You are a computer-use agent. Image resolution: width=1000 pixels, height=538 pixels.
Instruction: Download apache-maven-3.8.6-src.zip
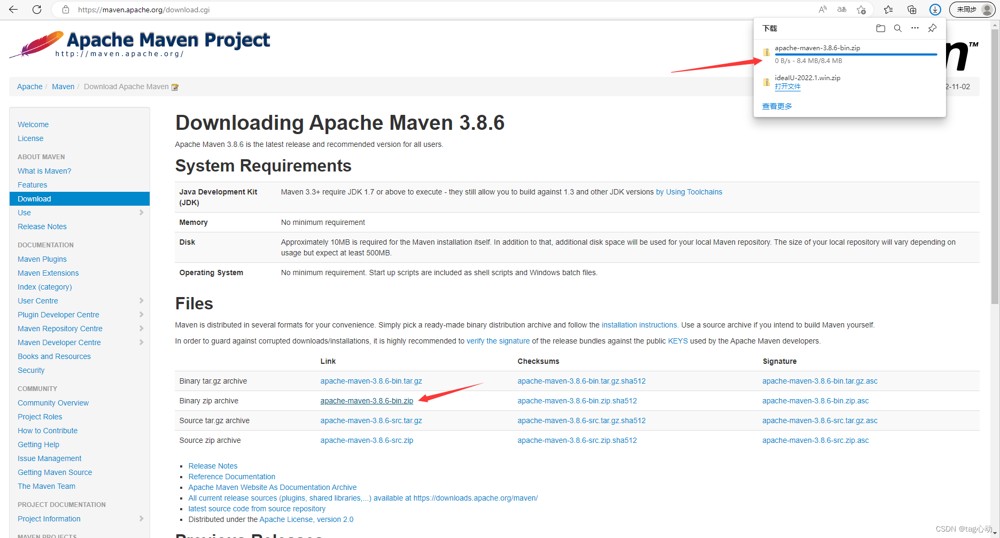click(x=367, y=440)
